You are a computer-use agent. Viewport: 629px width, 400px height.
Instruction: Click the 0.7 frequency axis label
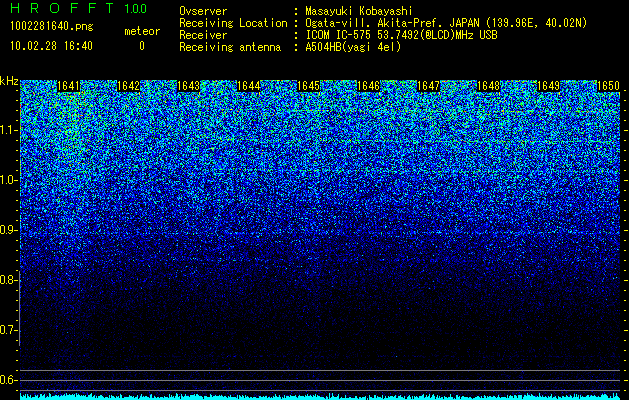point(8,330)
